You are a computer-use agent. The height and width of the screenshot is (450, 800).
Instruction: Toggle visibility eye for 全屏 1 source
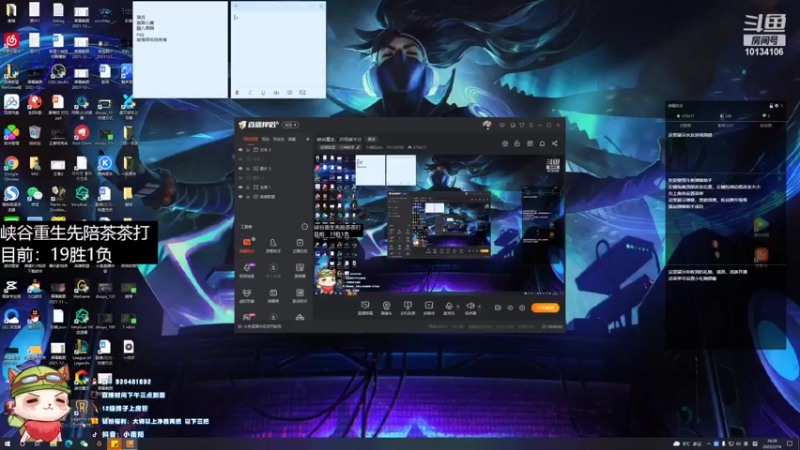coord(240,187)
